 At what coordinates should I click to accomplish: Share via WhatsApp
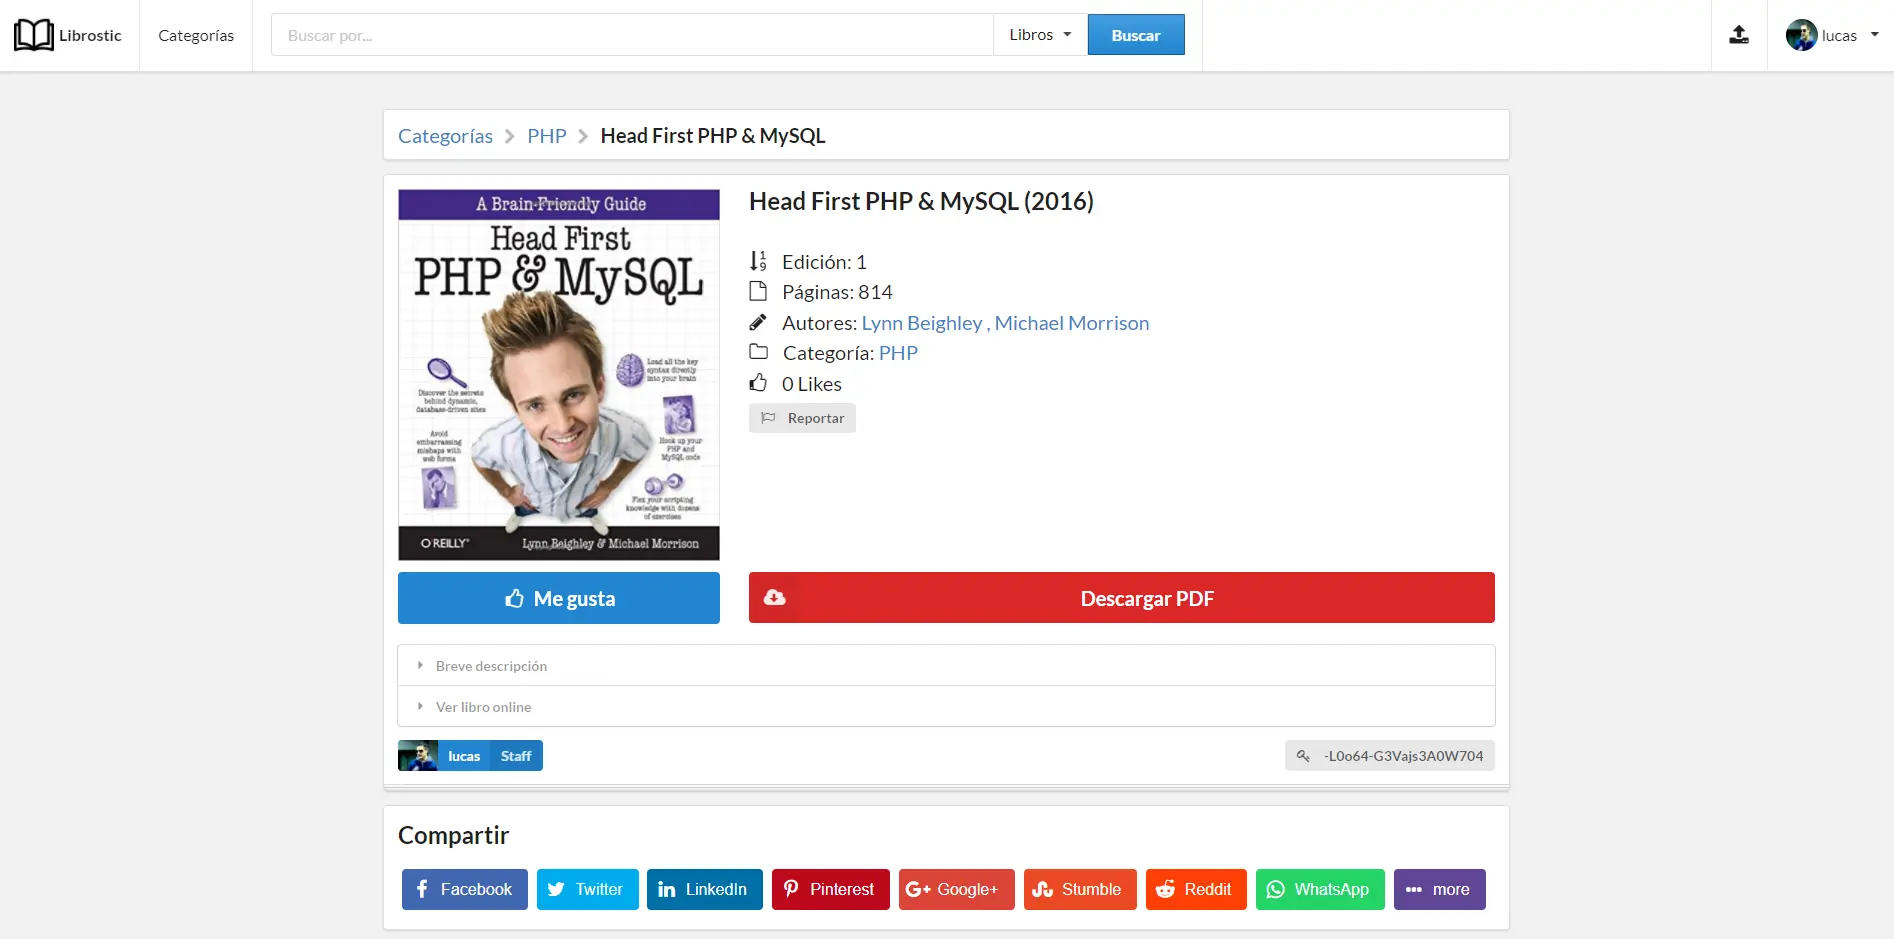click(1320, 889)
